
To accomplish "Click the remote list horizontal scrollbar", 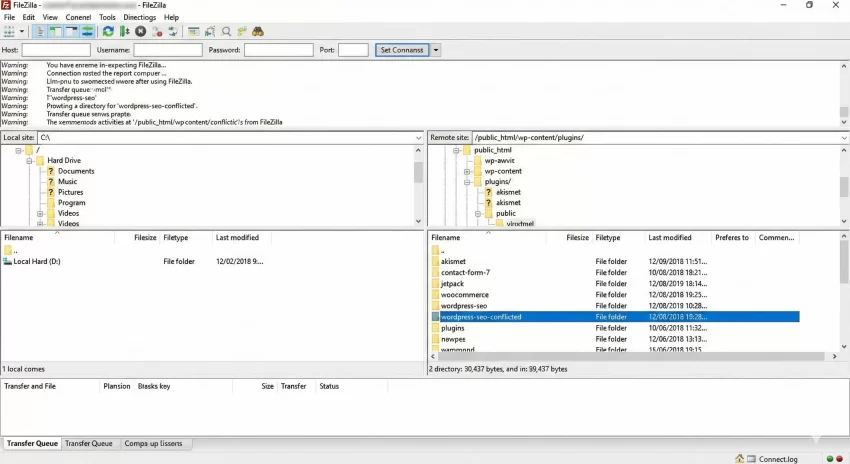I will click(633, 356).
